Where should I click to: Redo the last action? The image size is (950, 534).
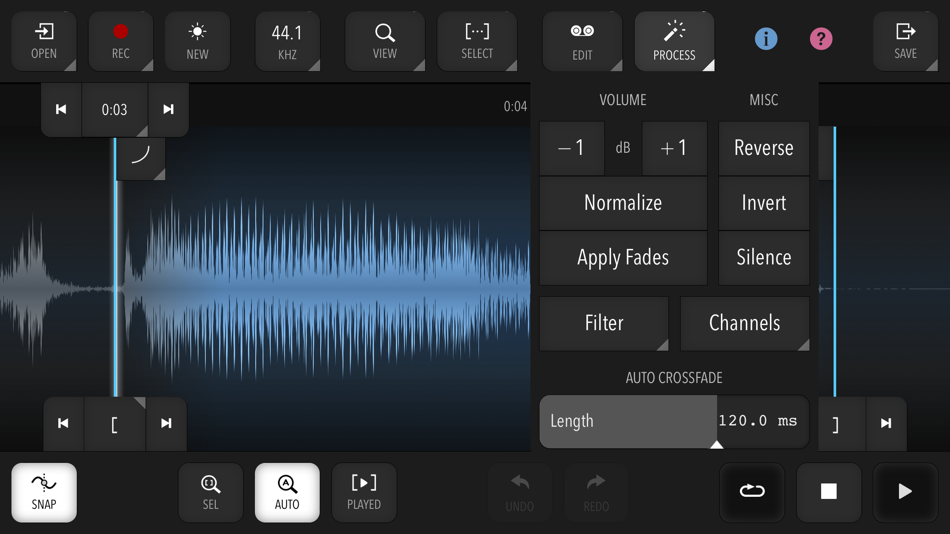click(x=596, y=493)
